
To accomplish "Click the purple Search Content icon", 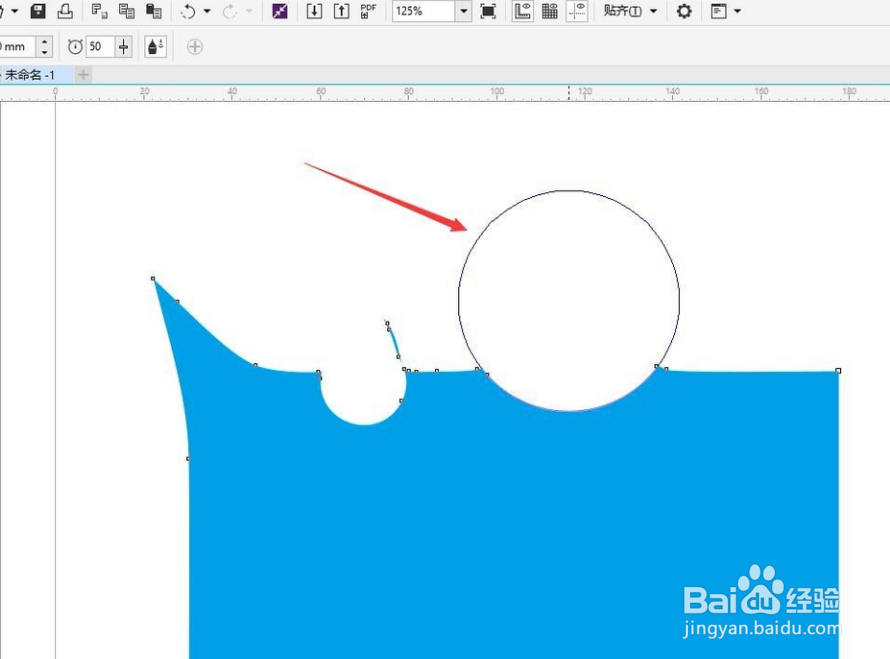I will [280, 11].
